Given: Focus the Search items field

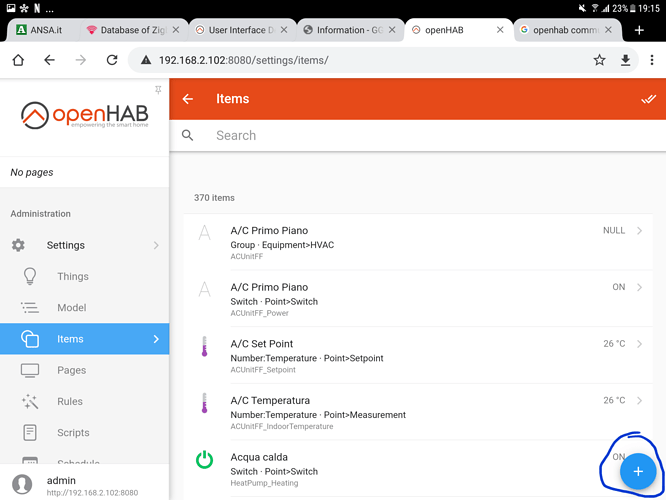Looking at the screenshot, I should click(x=418, y=136).
